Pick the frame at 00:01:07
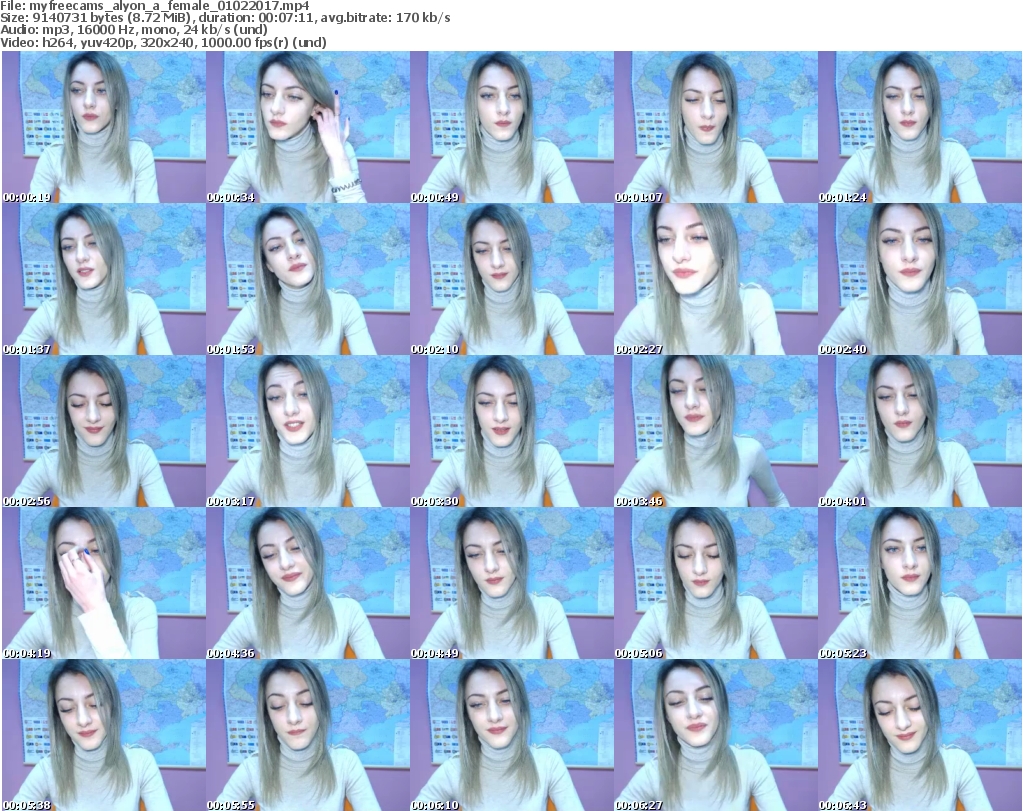1024x811 pixels. tap(716, 127)
